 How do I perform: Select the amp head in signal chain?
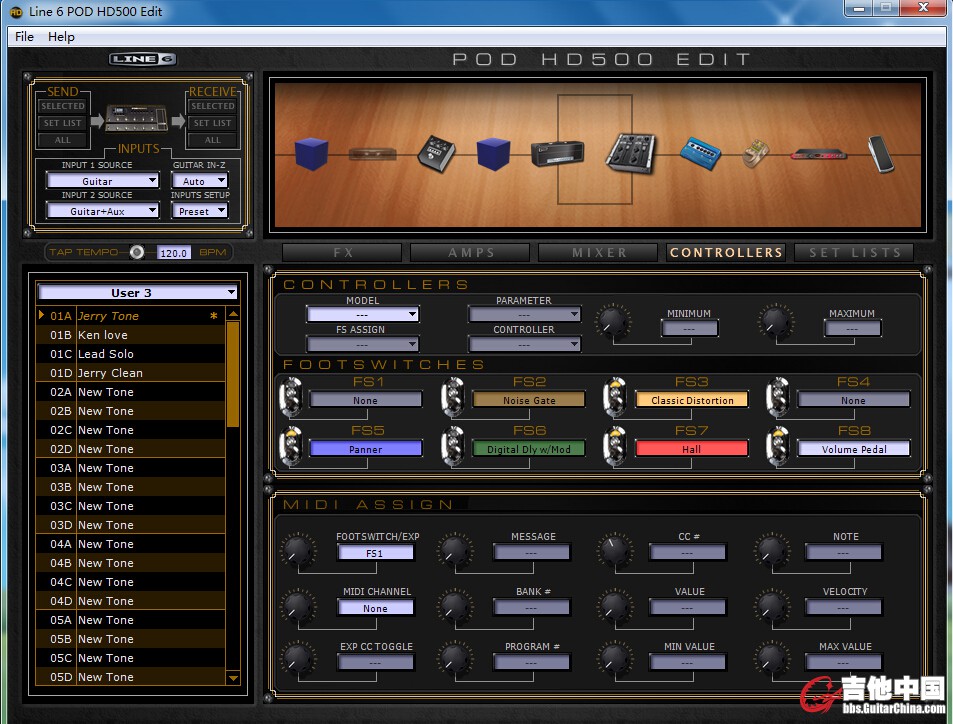(x=557, y=153)
